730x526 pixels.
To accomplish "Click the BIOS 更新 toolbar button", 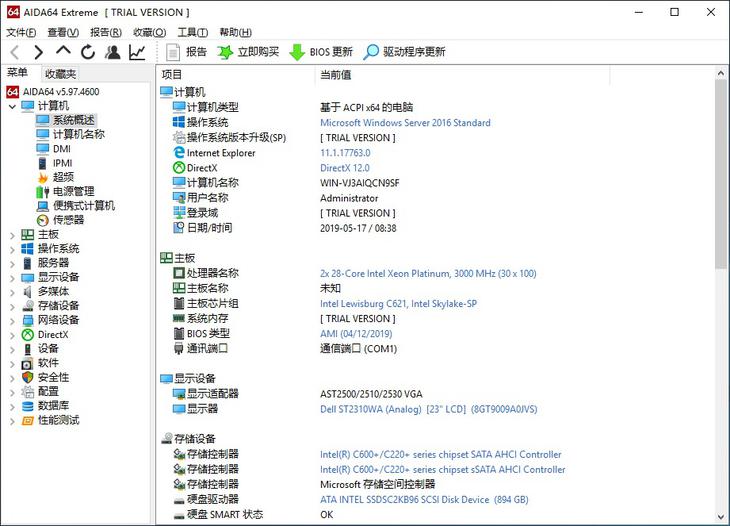I will (x=321, y=52).
